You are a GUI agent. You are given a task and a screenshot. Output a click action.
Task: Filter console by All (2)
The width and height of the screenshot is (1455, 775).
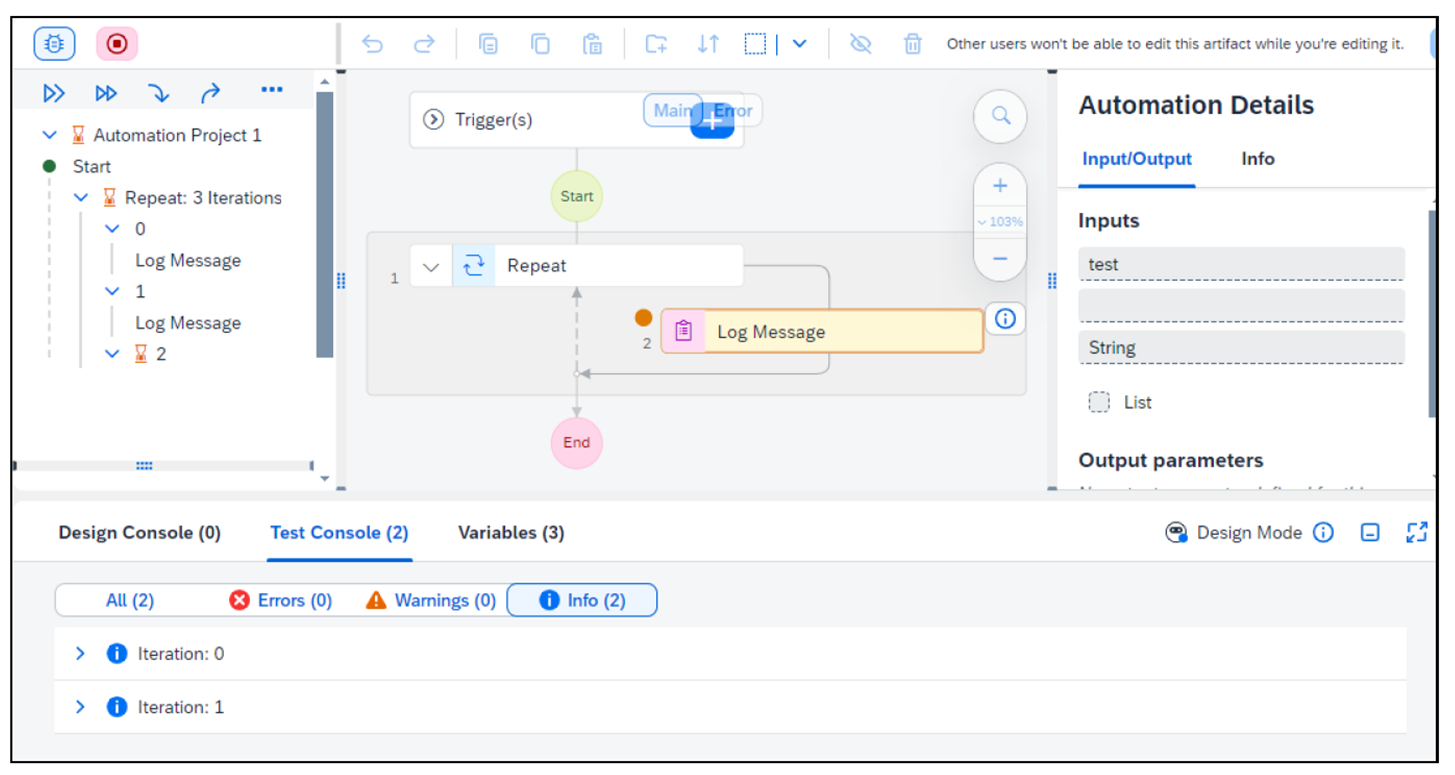(130, 600)
